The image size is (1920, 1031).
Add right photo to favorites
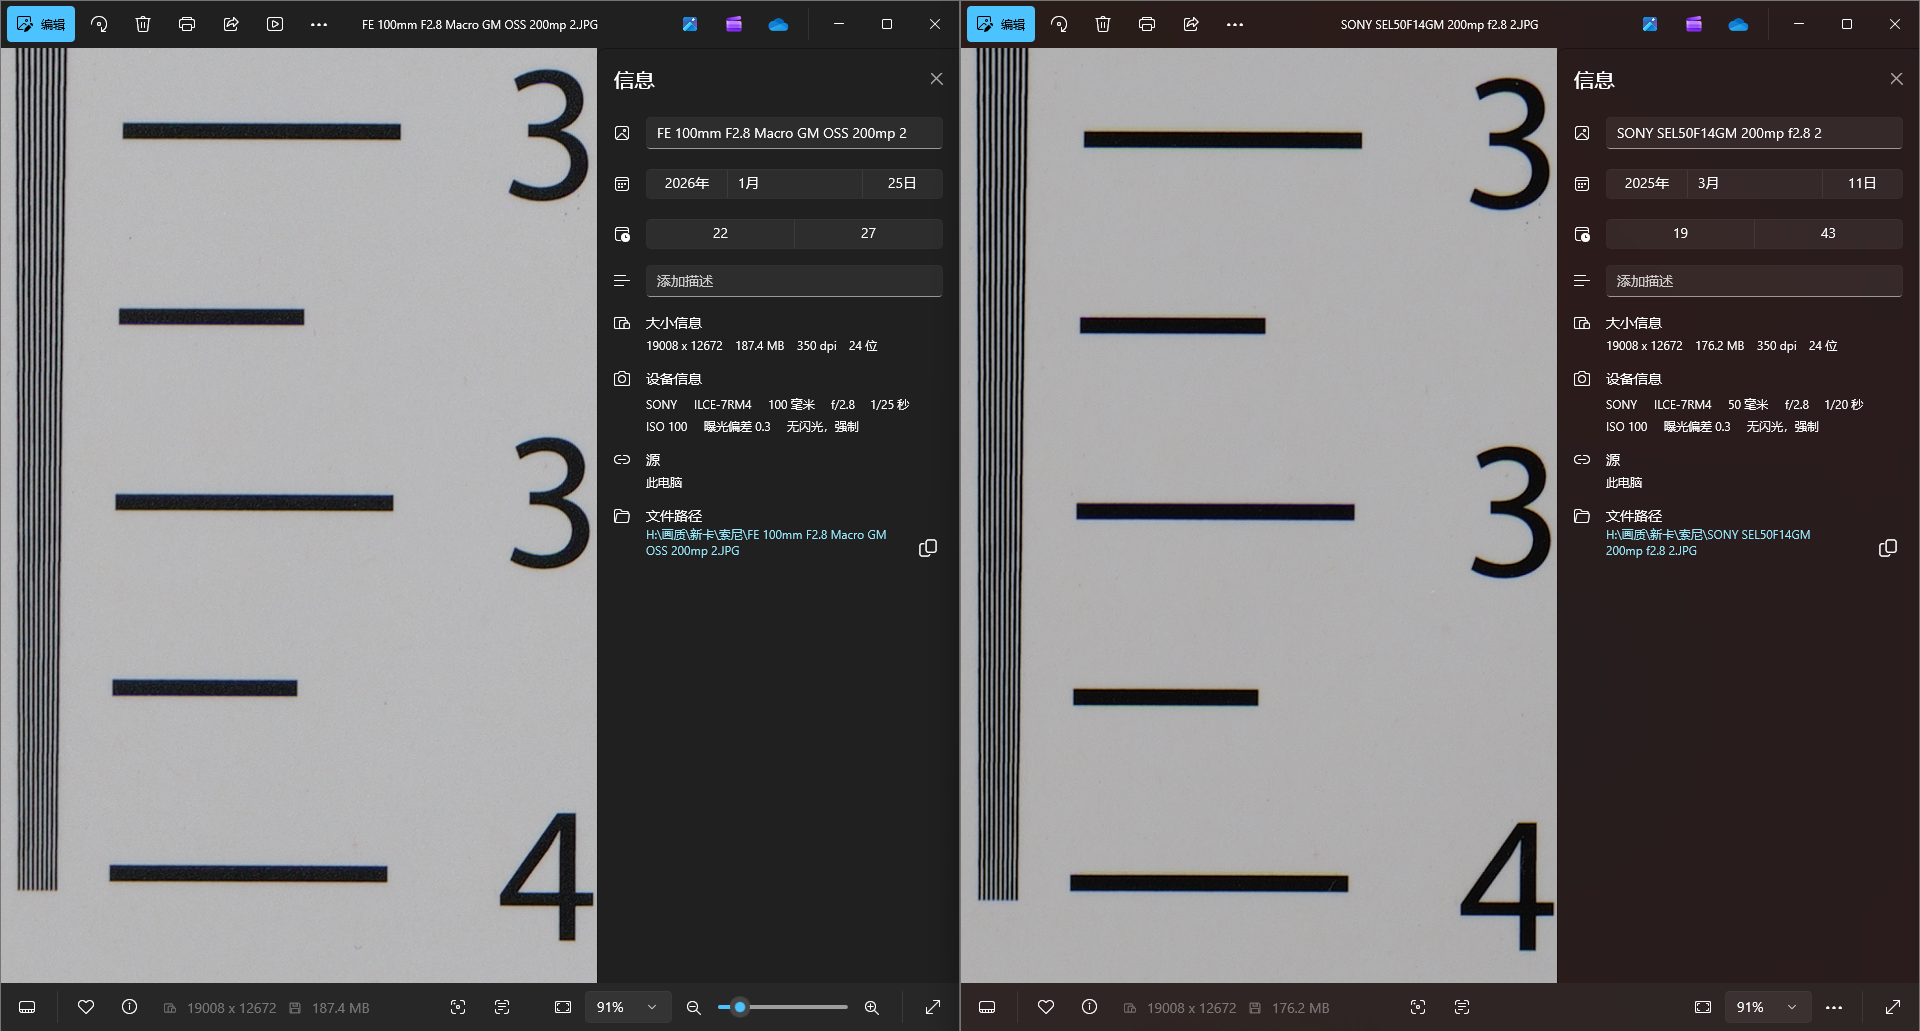[x=1046, y=1007]
